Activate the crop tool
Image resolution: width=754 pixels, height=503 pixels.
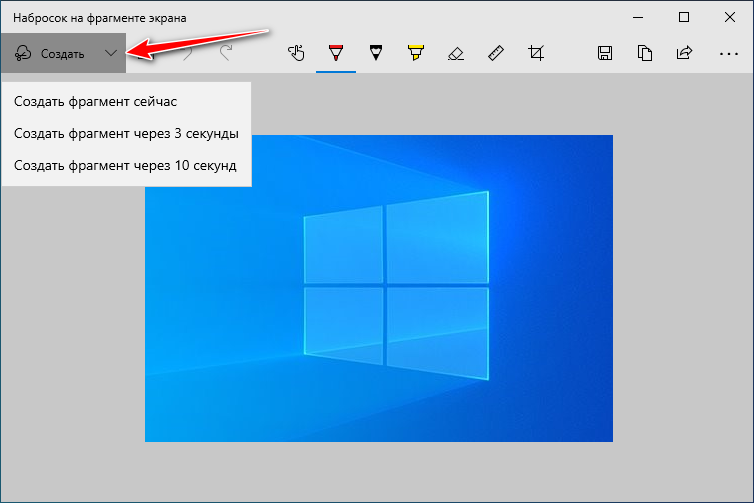click(x=536, y=53)
